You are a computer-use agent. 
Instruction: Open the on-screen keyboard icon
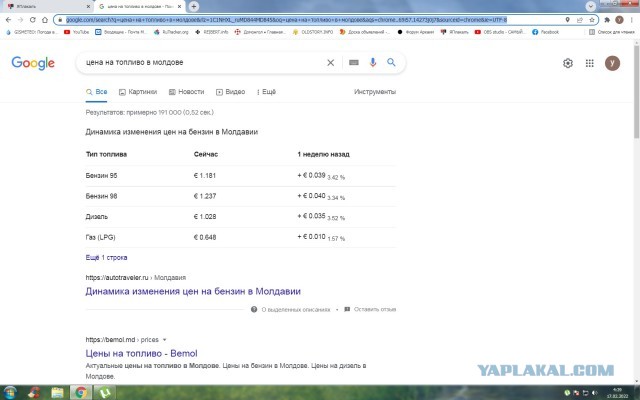point(354,62)
